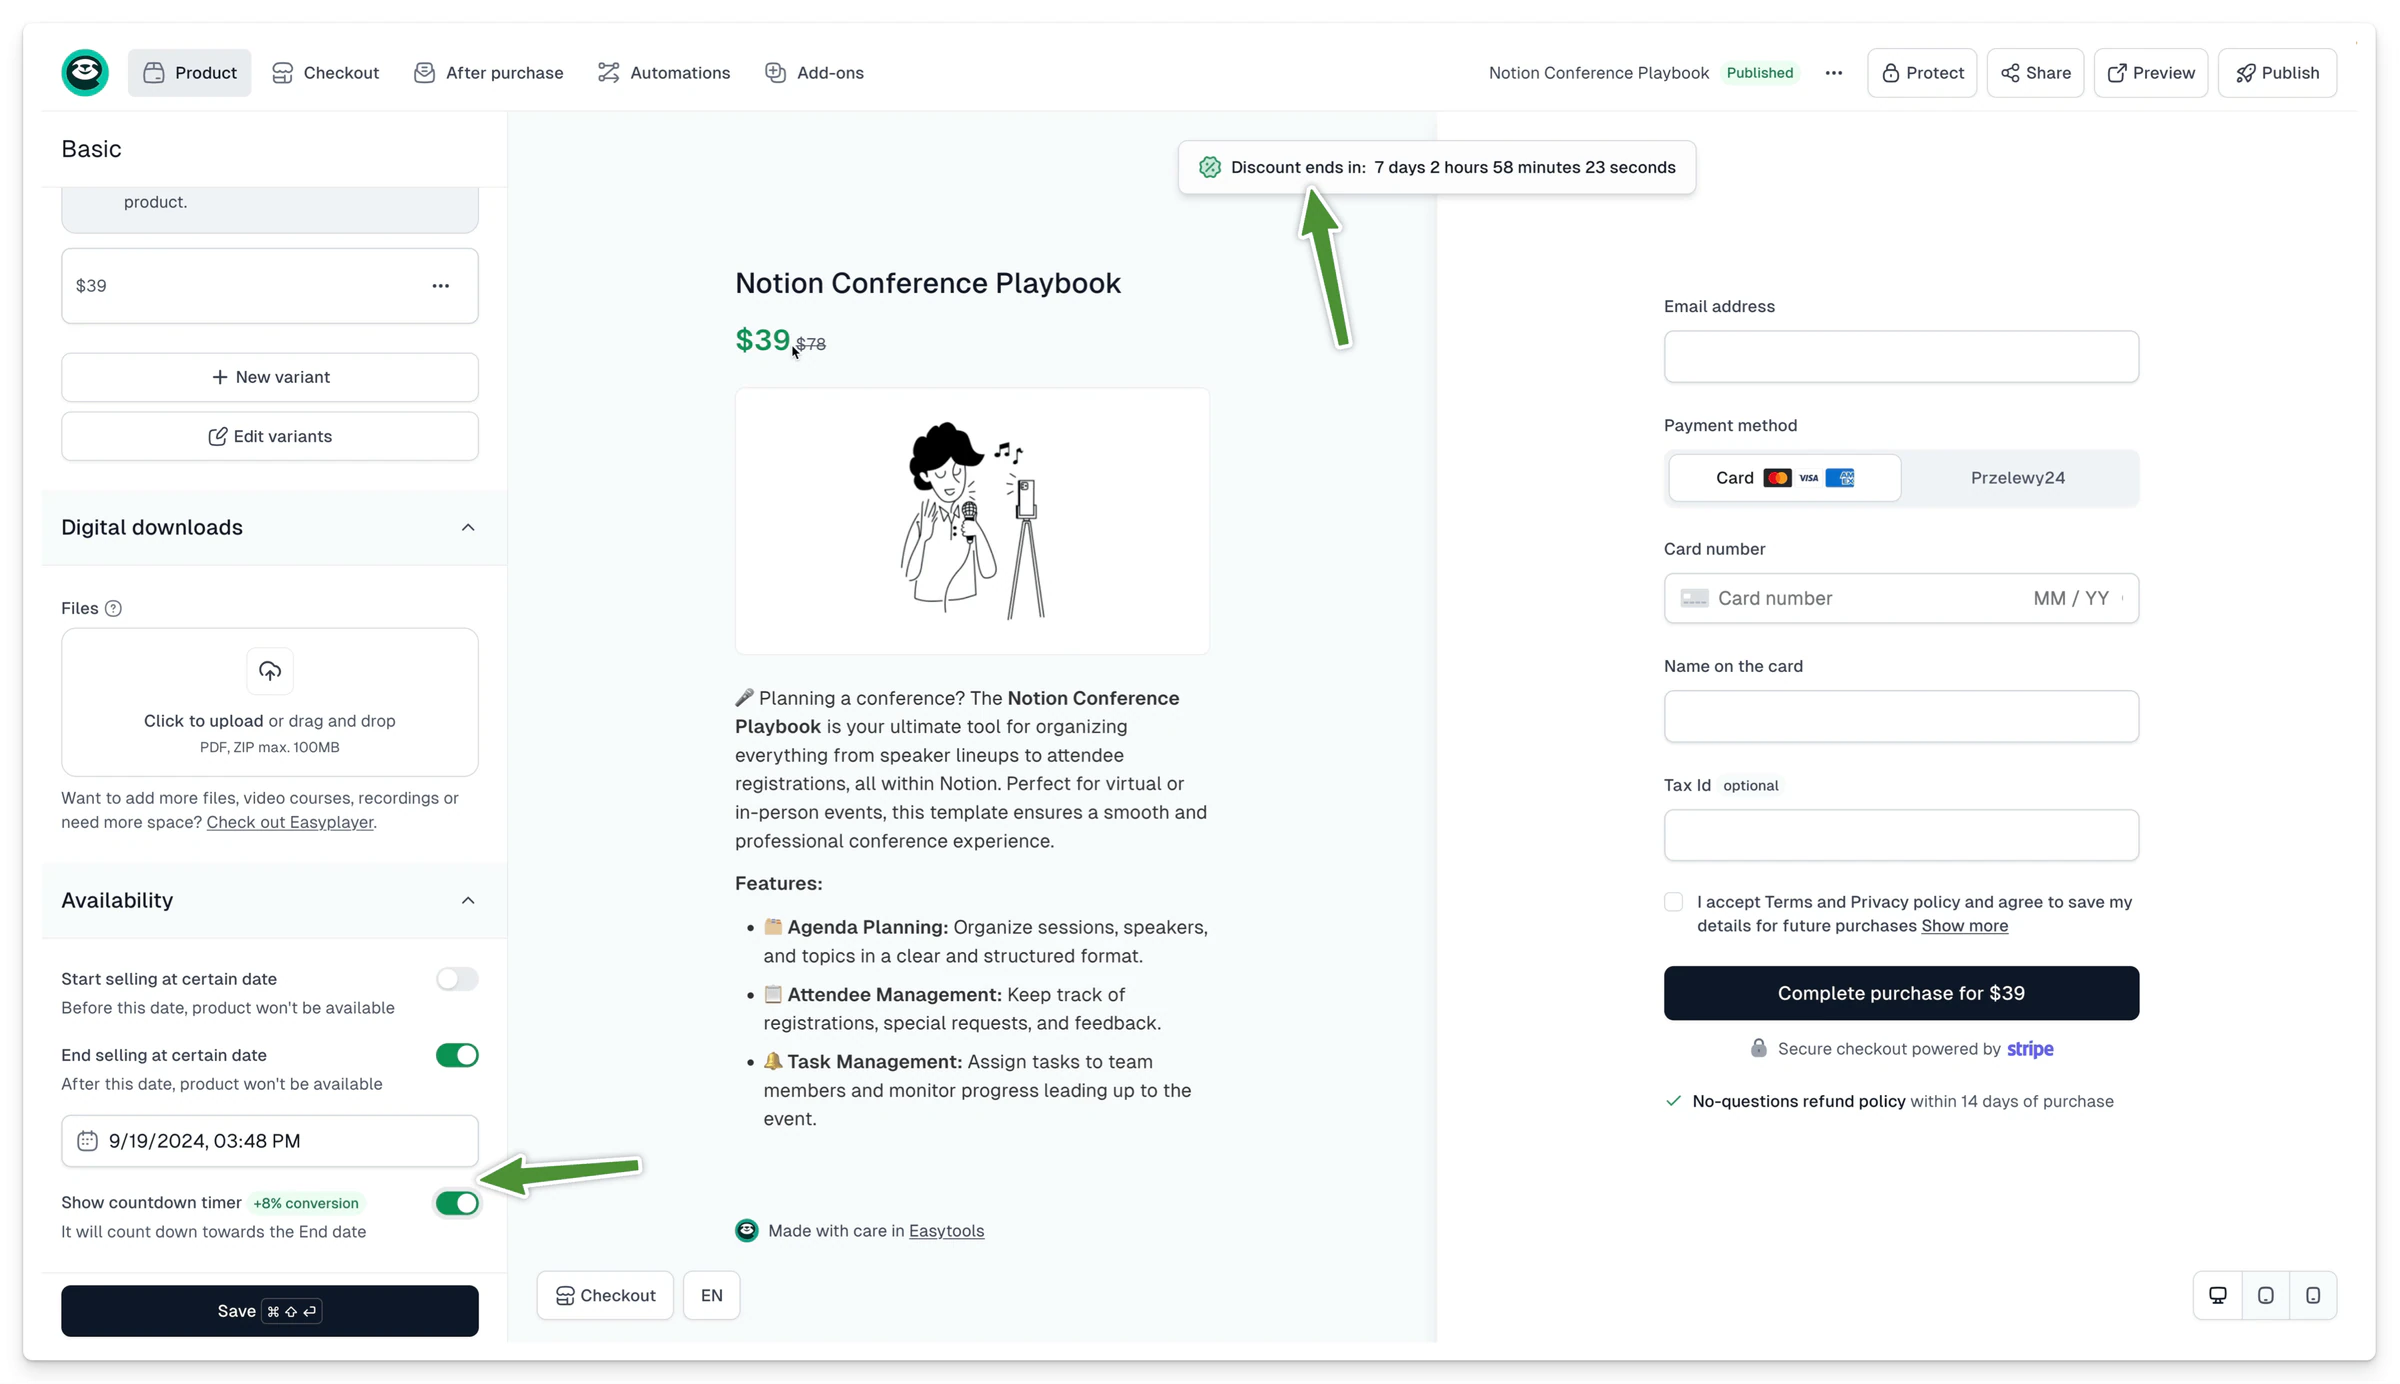The height and width of the screenshot is (1384, 2400).
Task: Click the file upload drop area
Action: [270, 702]
